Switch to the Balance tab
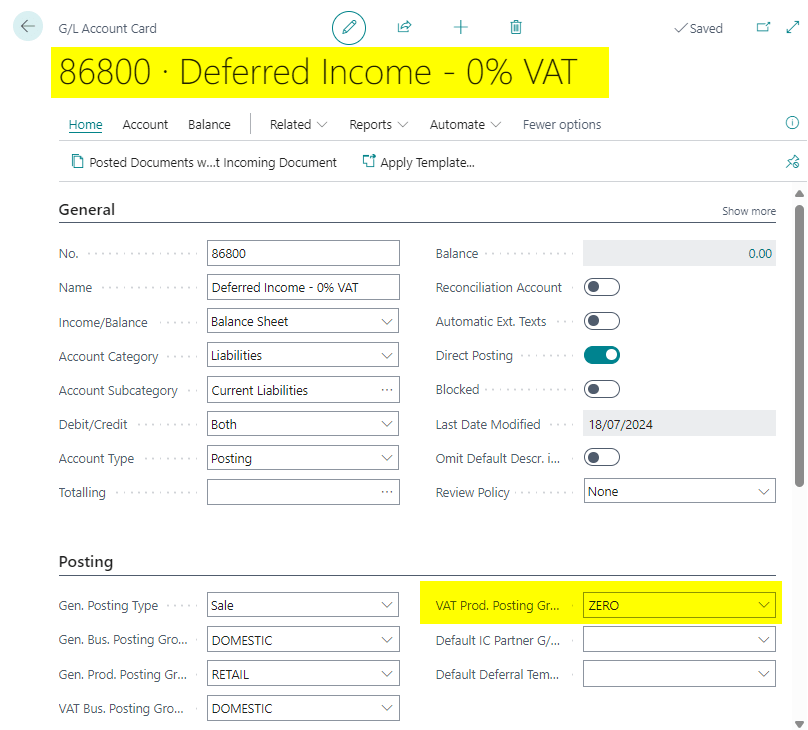This screenshot has height=730, width=808. (209, 125)
